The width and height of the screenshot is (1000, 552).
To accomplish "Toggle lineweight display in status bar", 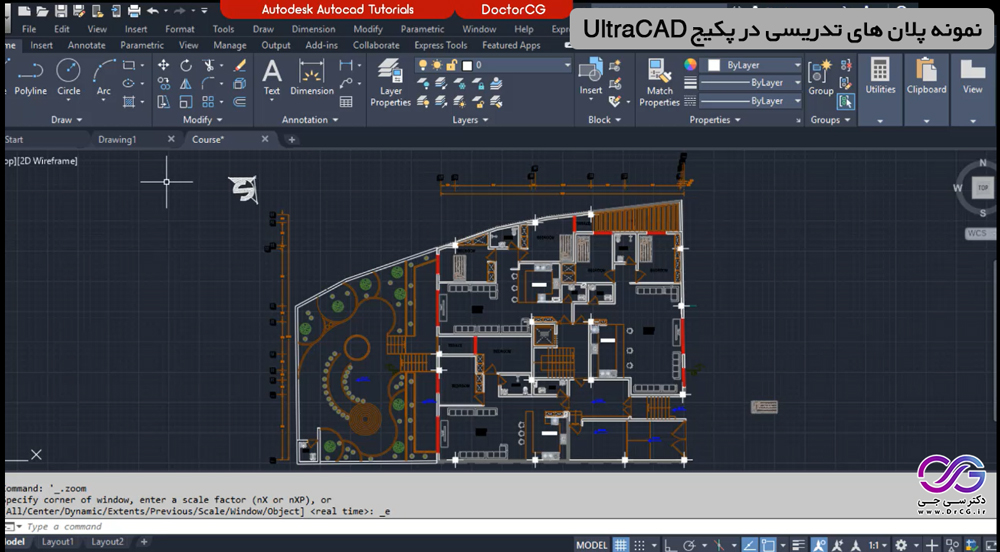I will (799, 545).
